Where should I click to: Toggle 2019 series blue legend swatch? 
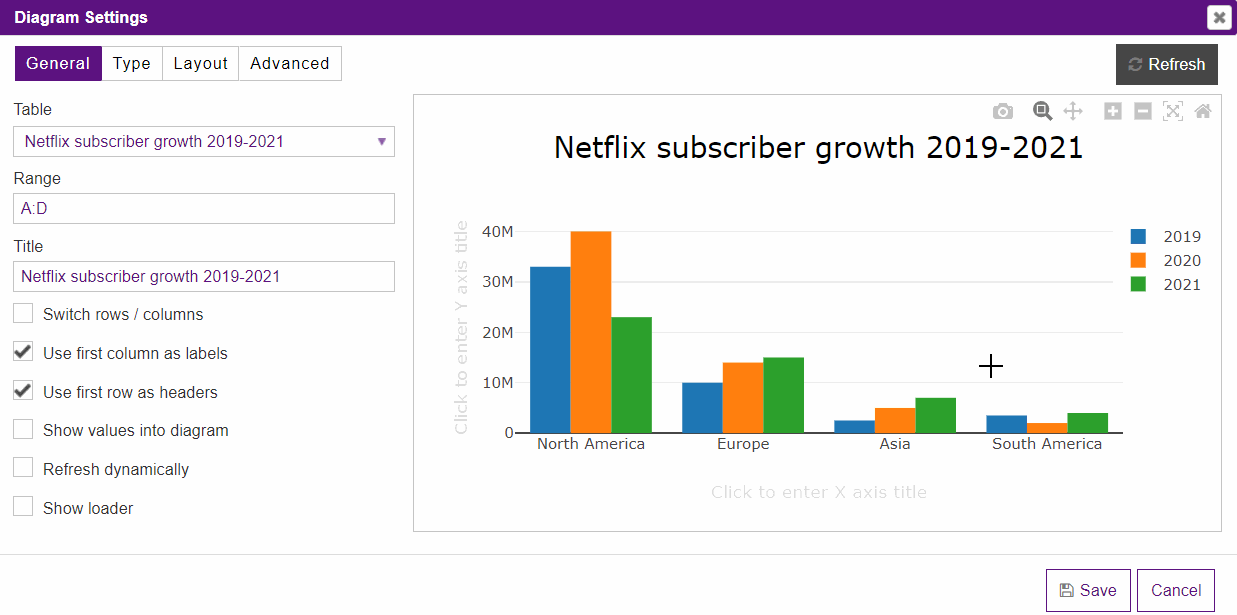coord(1138,237)
